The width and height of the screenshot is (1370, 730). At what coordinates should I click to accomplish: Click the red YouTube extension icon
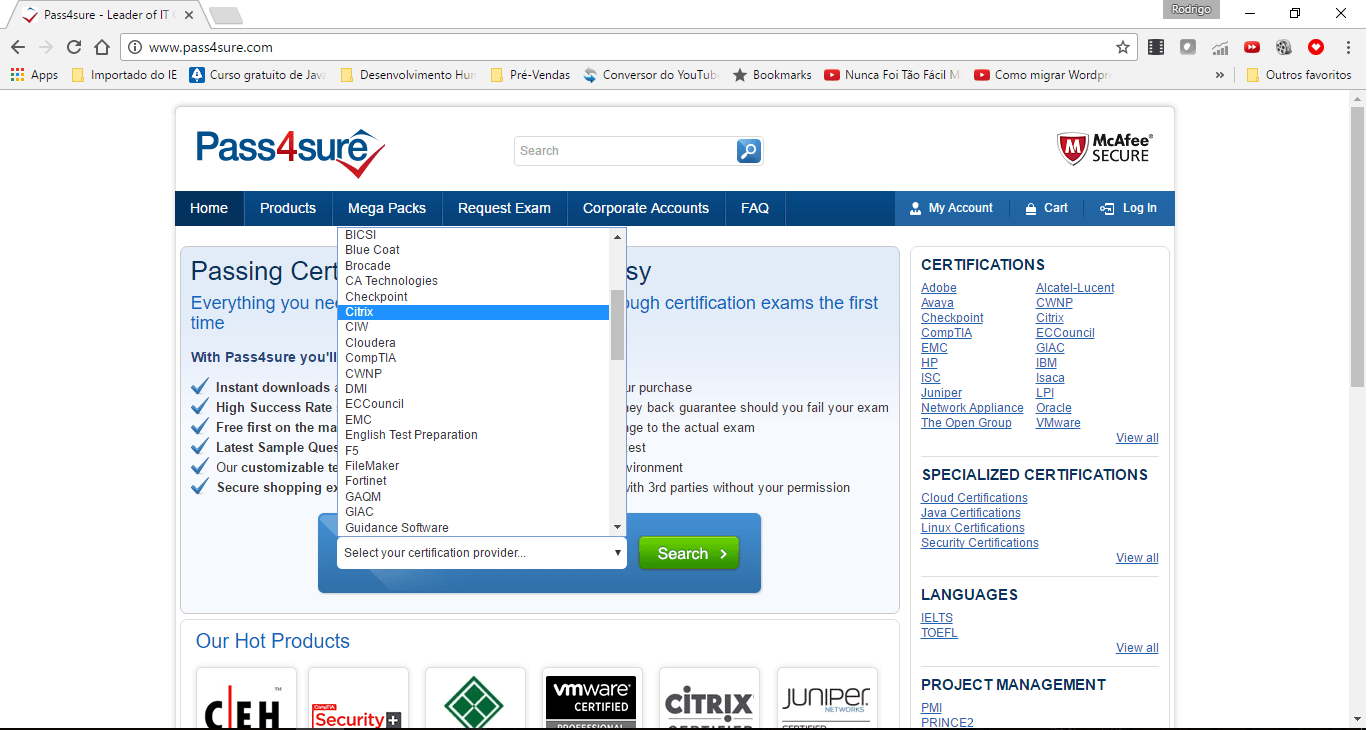1252,47
